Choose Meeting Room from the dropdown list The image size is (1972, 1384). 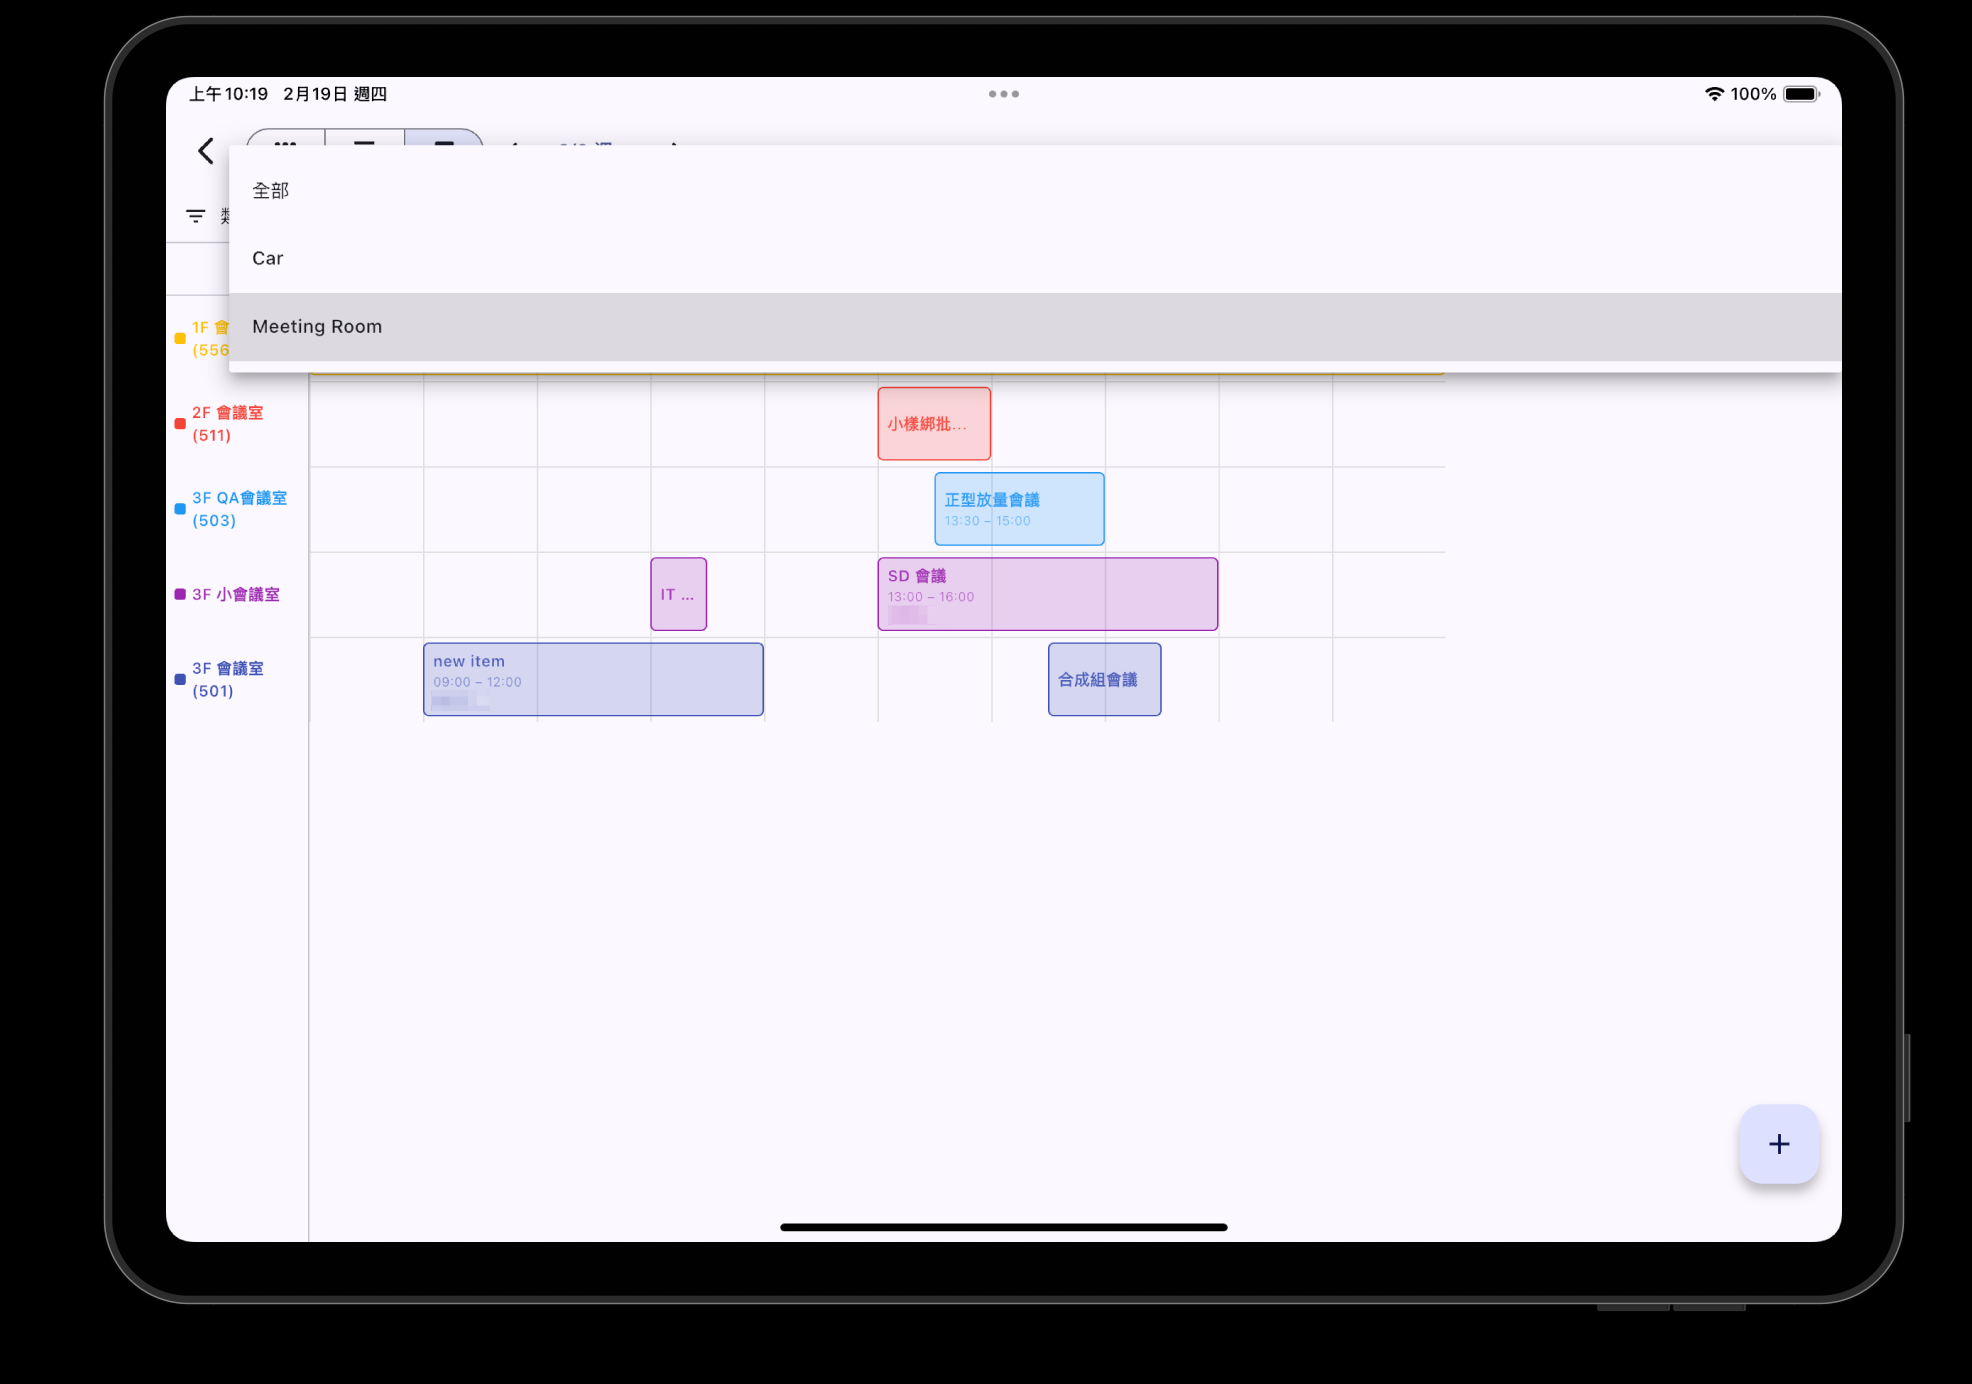tap(317, 326)
